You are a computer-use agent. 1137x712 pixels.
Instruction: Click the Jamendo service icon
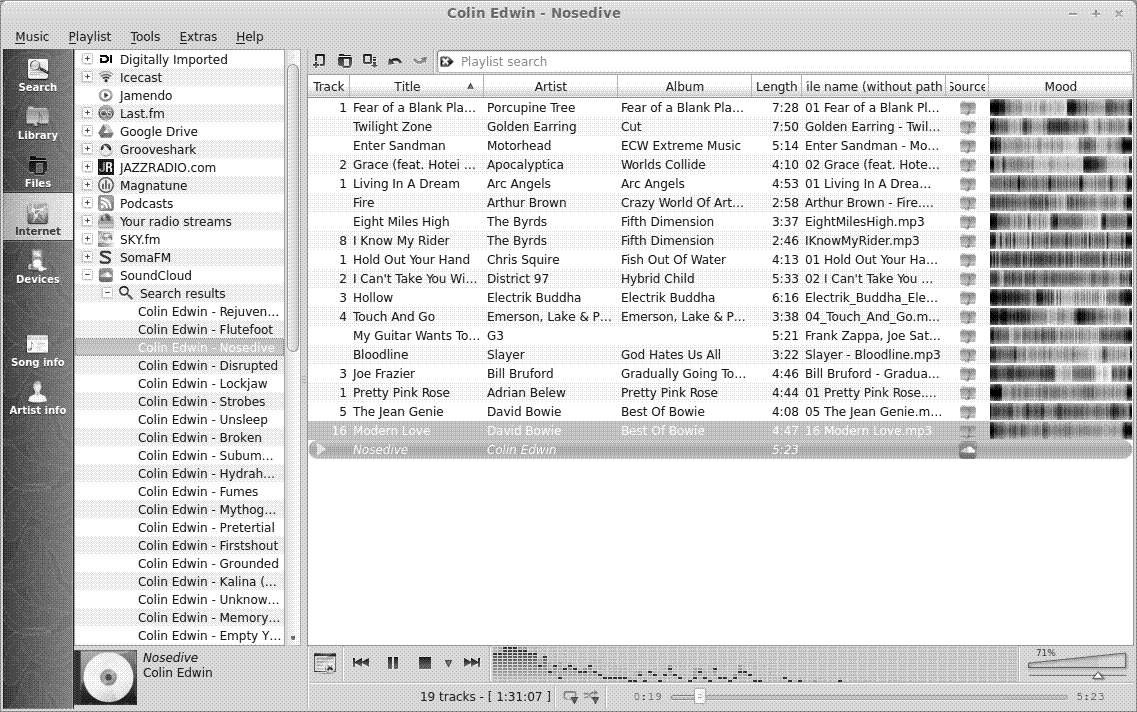coord(106,95)
